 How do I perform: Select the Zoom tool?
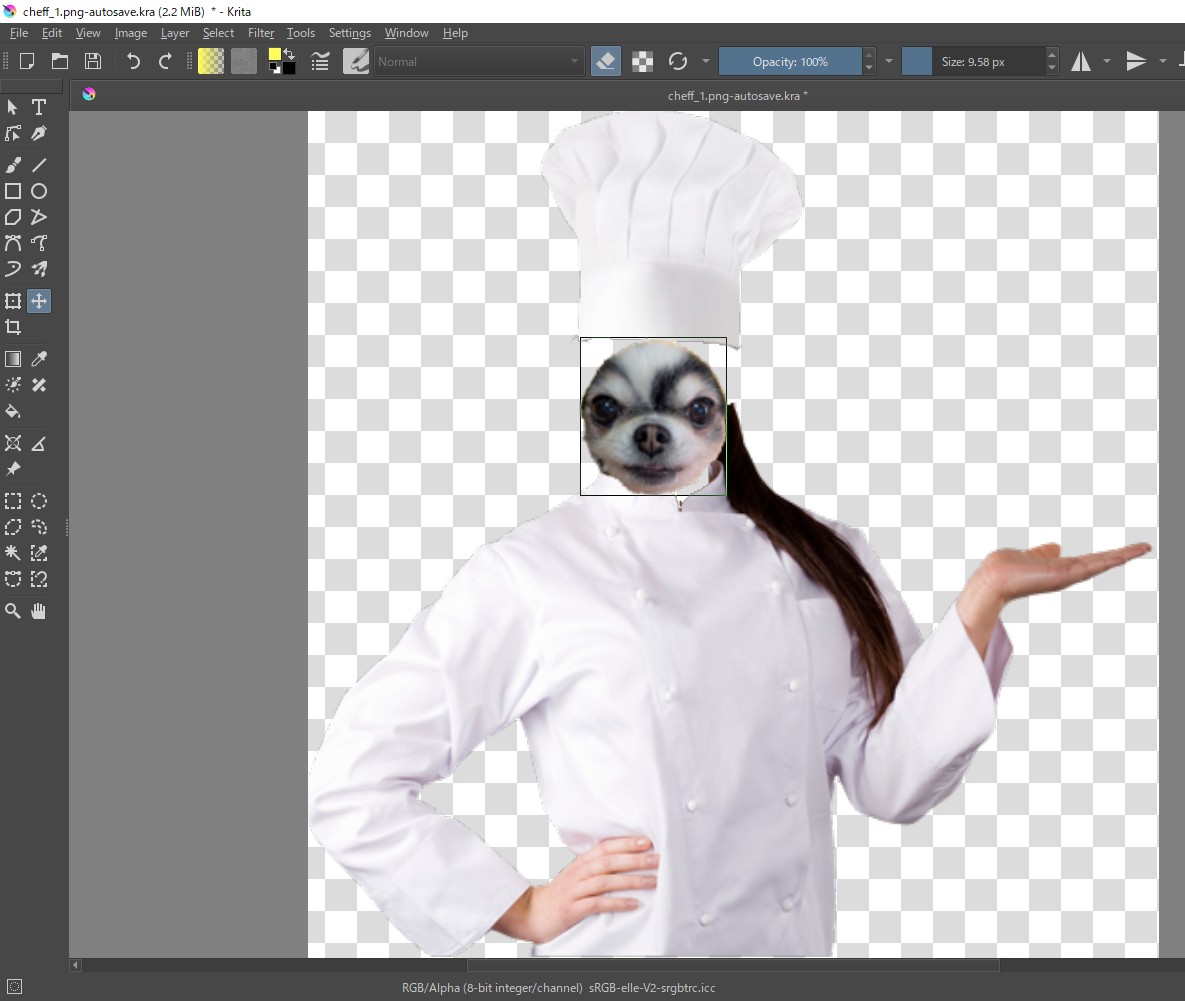click(x=13, y=611)
